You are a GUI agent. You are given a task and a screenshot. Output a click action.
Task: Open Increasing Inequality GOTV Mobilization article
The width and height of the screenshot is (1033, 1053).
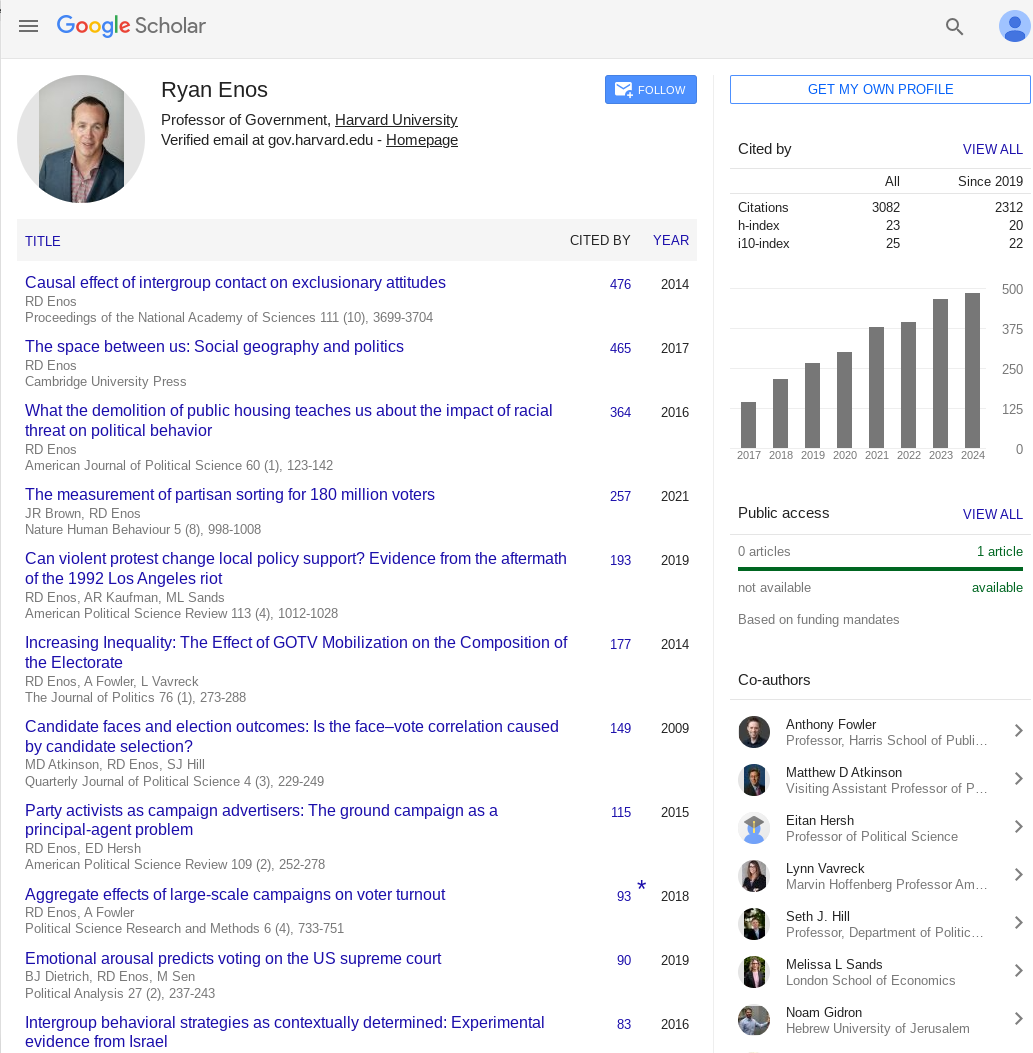[296, 652]
